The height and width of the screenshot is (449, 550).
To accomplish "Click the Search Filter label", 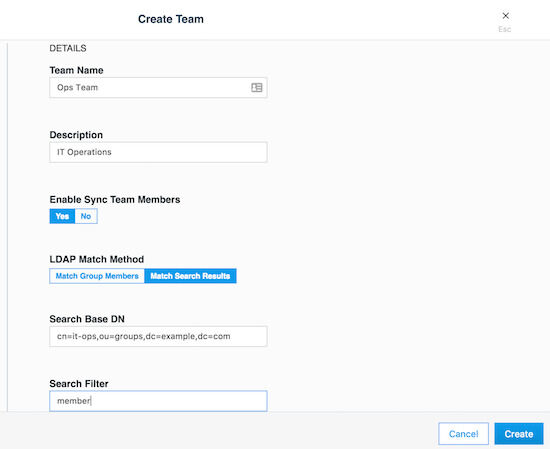I will (x=79, y=383).
